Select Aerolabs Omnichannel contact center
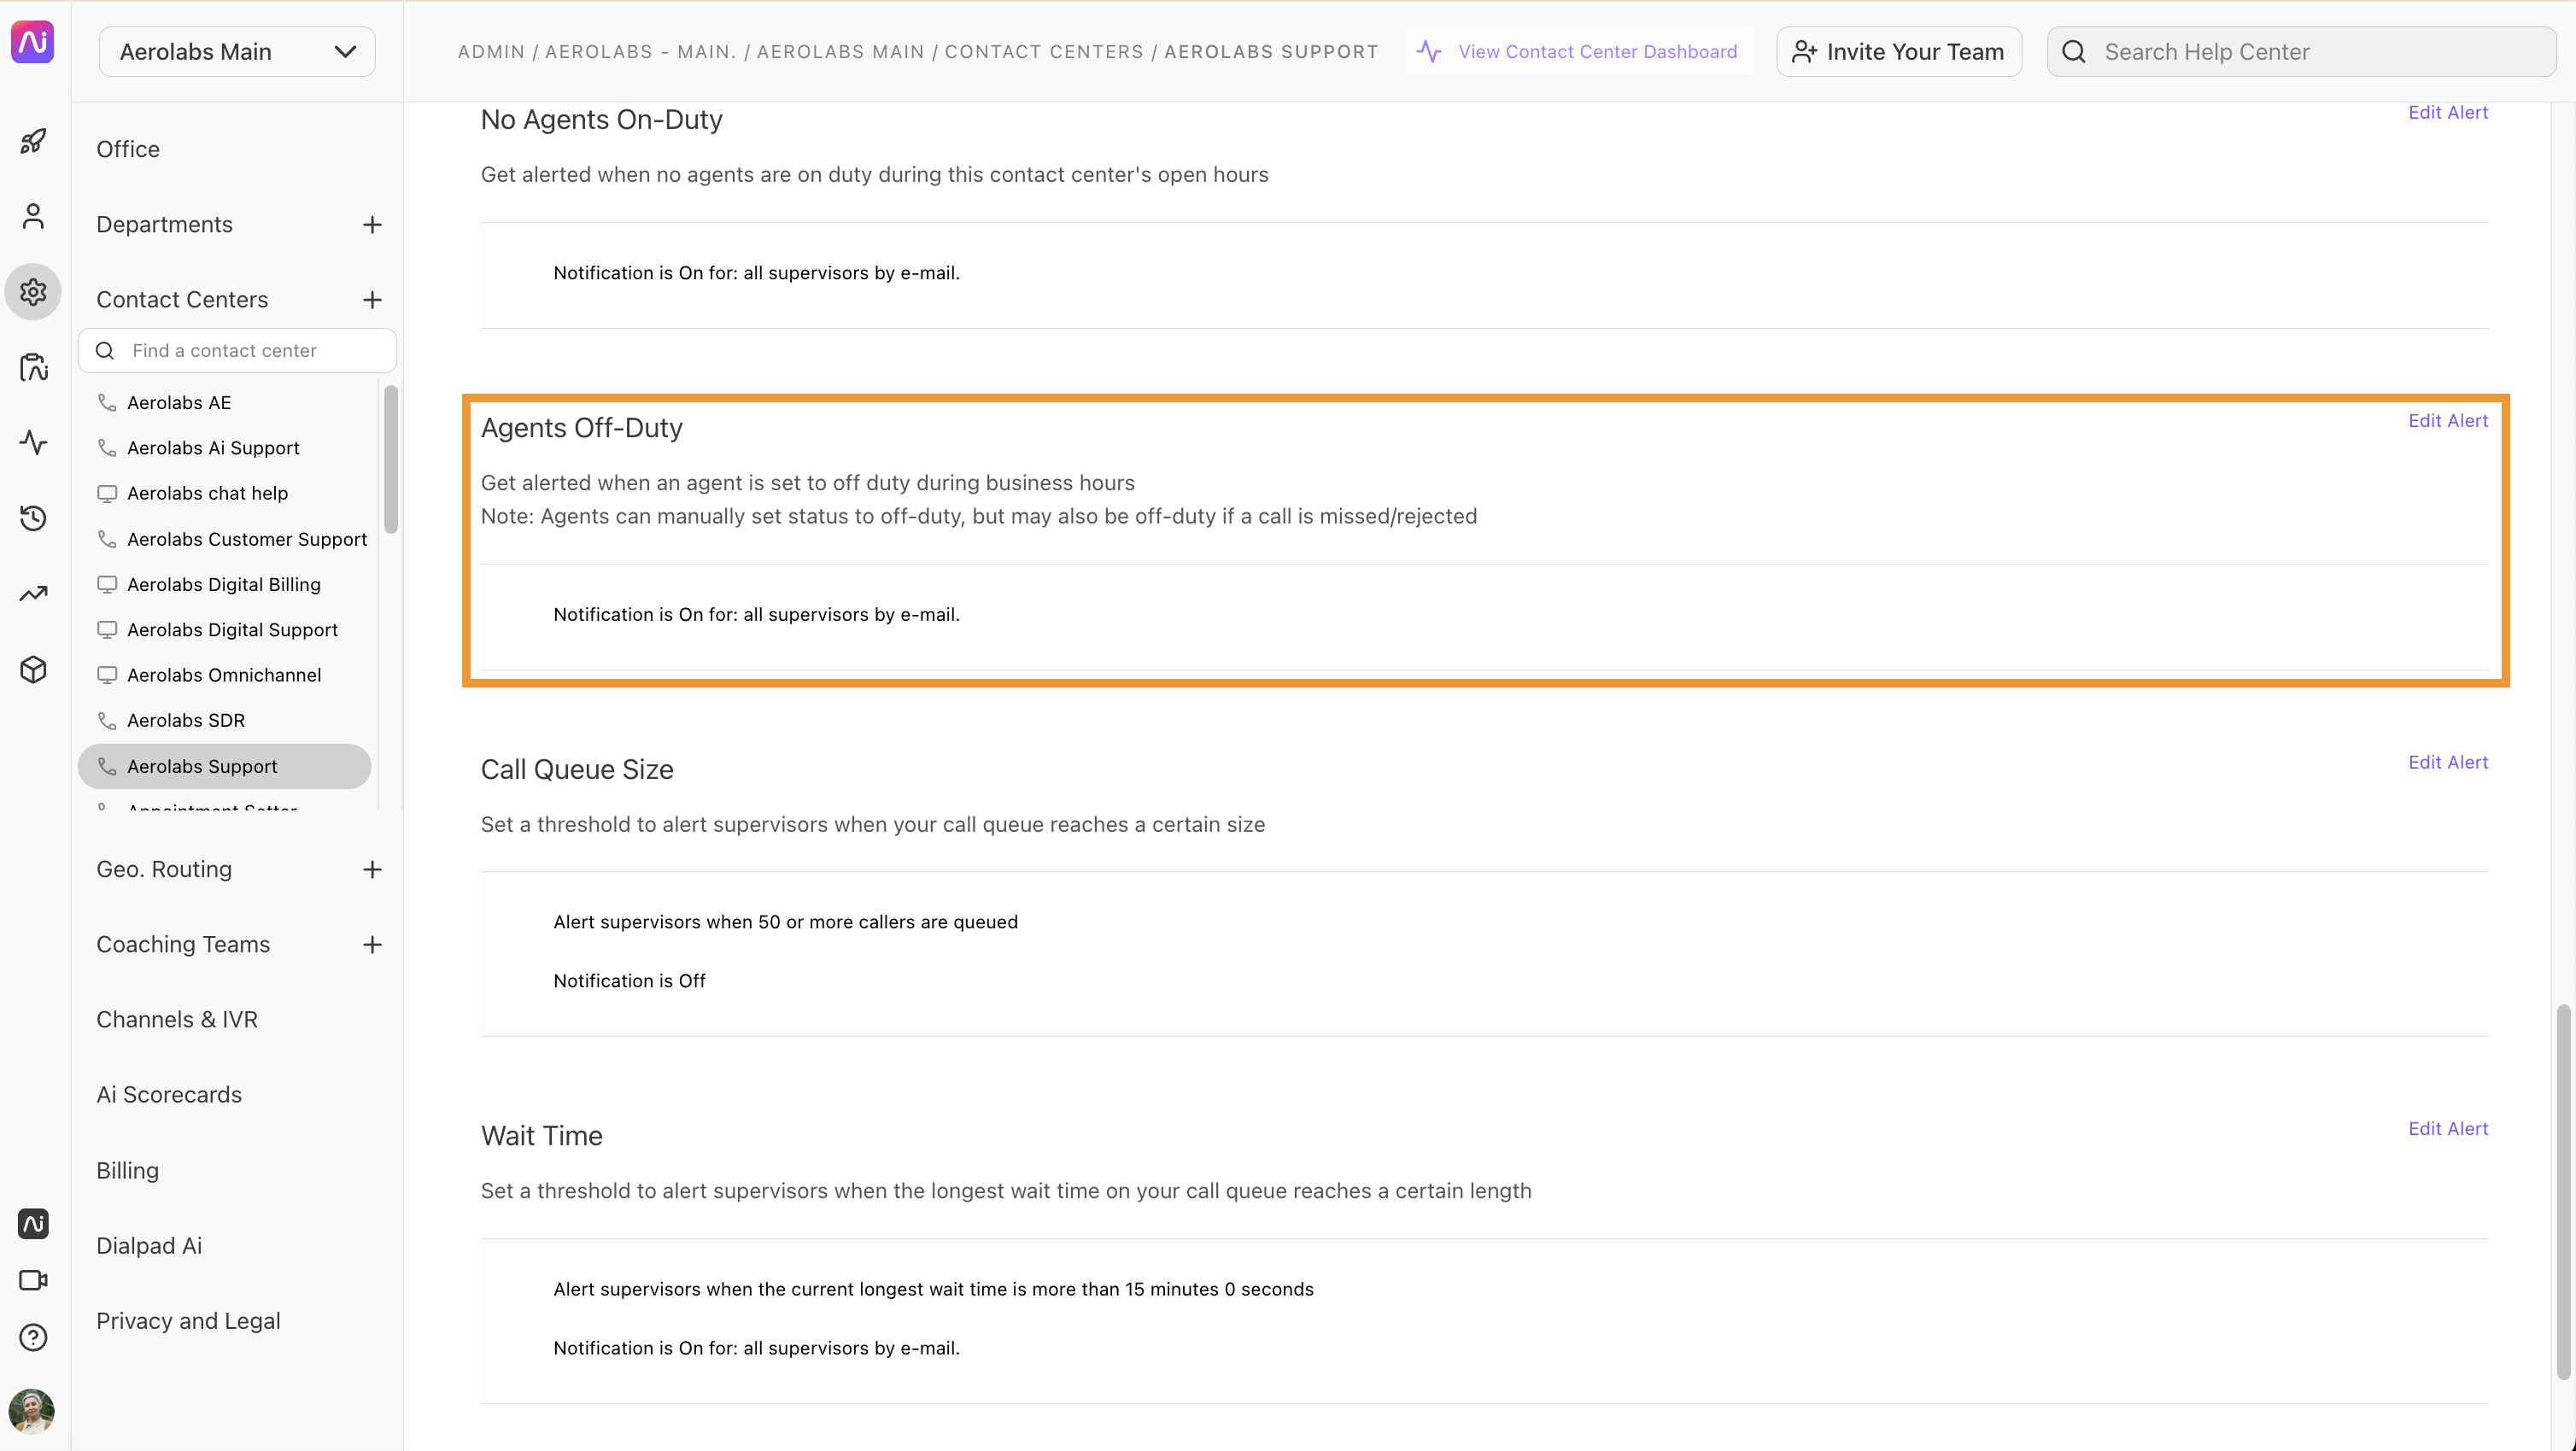 [225, 674]
